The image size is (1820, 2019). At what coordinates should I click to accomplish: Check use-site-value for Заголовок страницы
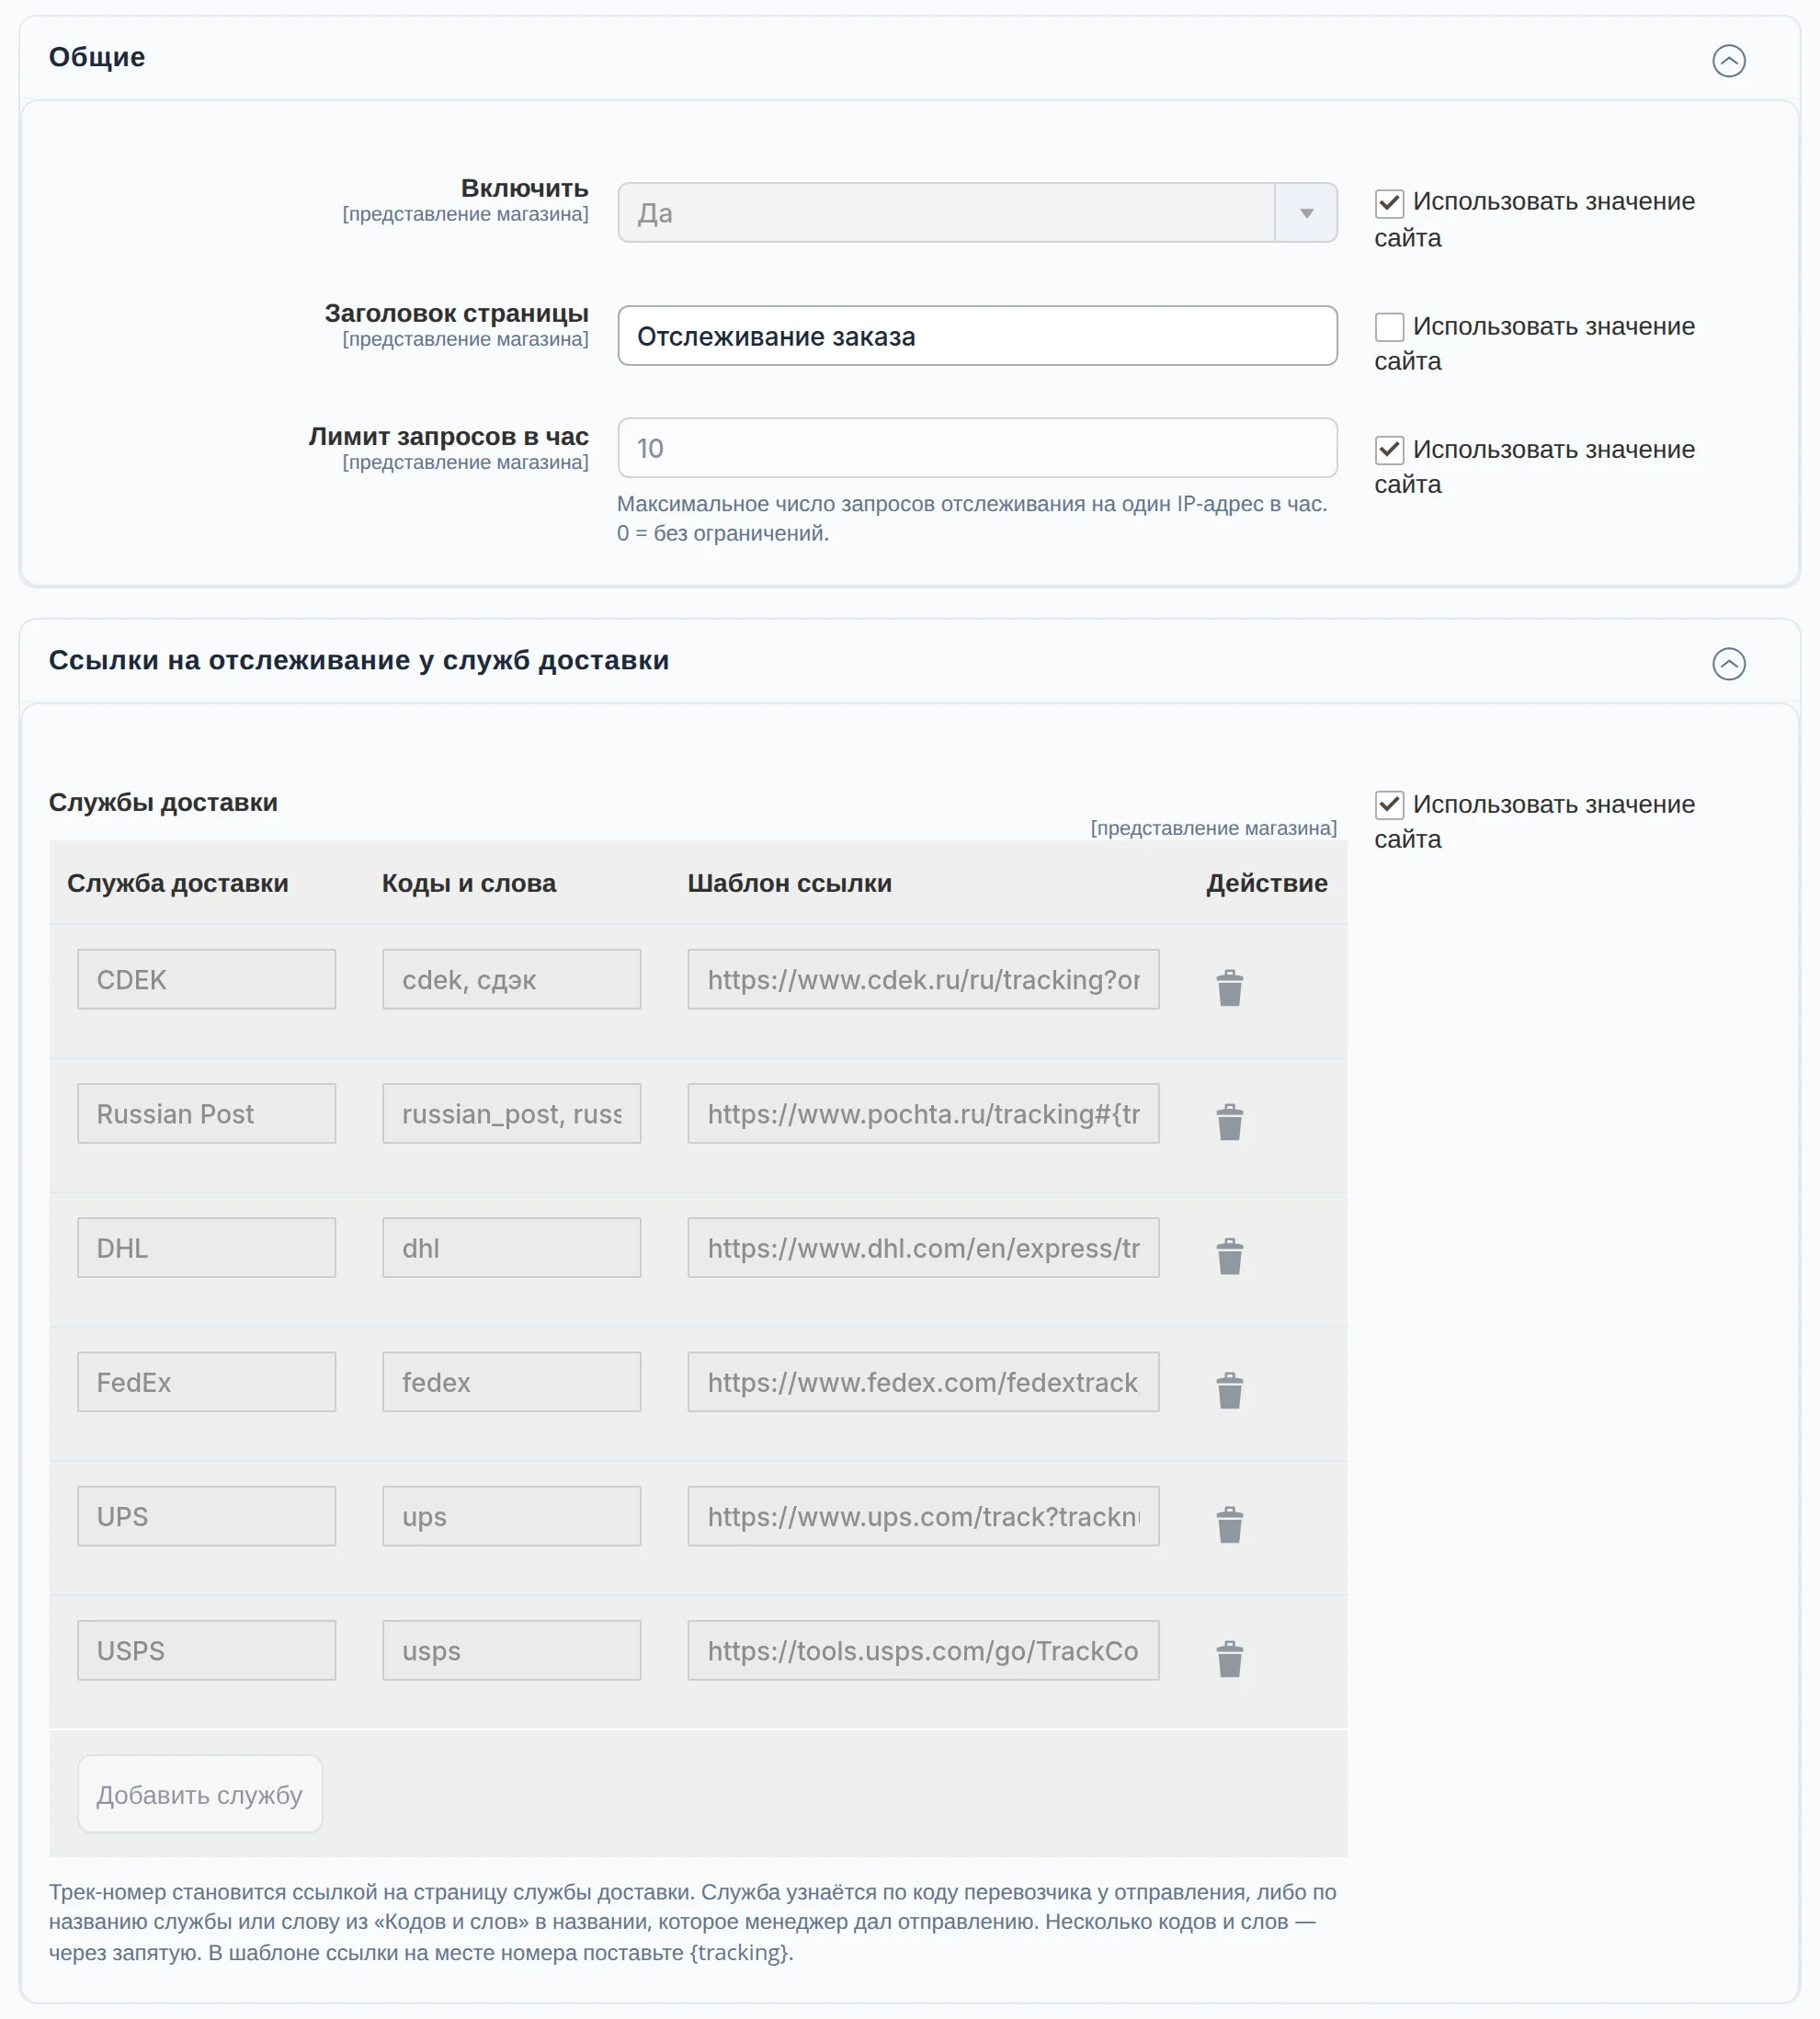pyautogui.click(x=1389, y=327)
